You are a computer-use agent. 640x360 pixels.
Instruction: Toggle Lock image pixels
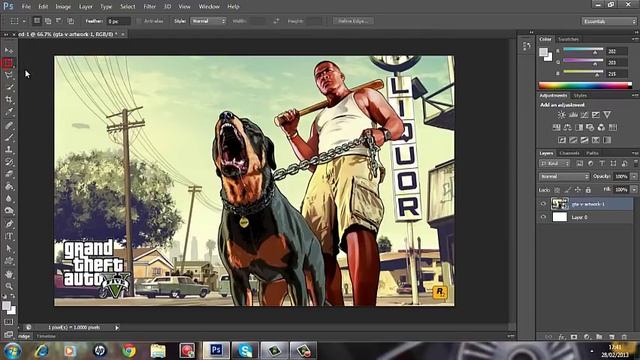[x=567, y=190]
